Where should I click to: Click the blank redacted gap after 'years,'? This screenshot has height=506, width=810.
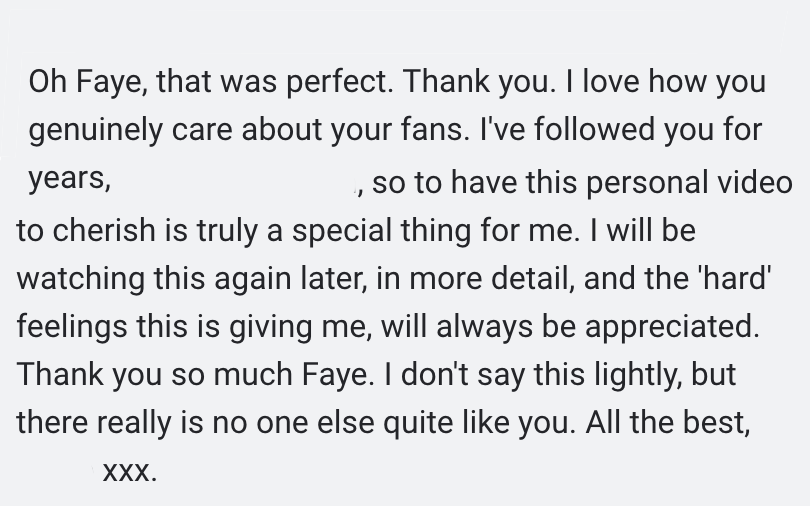tap(233, 181)
